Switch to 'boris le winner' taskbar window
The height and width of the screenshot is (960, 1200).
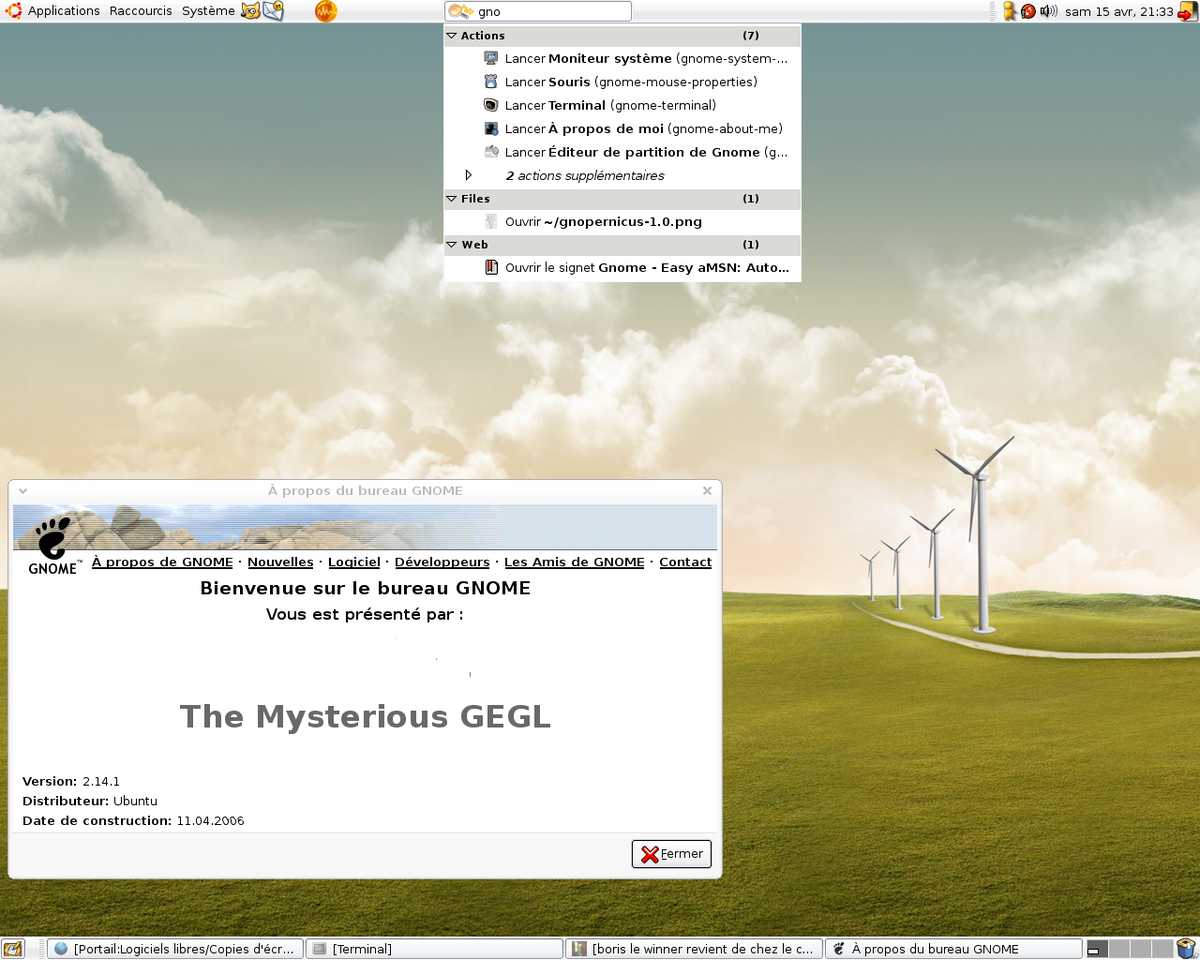(x=694, y=949)
